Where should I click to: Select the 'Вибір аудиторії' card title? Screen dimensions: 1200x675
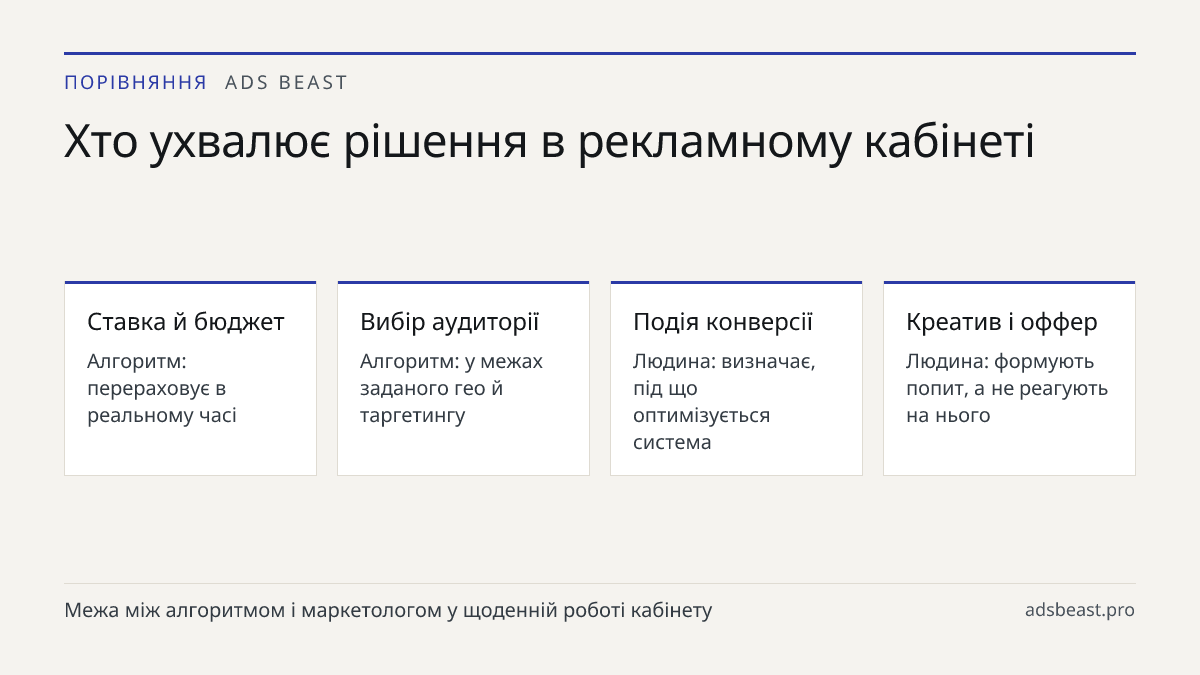449,322
